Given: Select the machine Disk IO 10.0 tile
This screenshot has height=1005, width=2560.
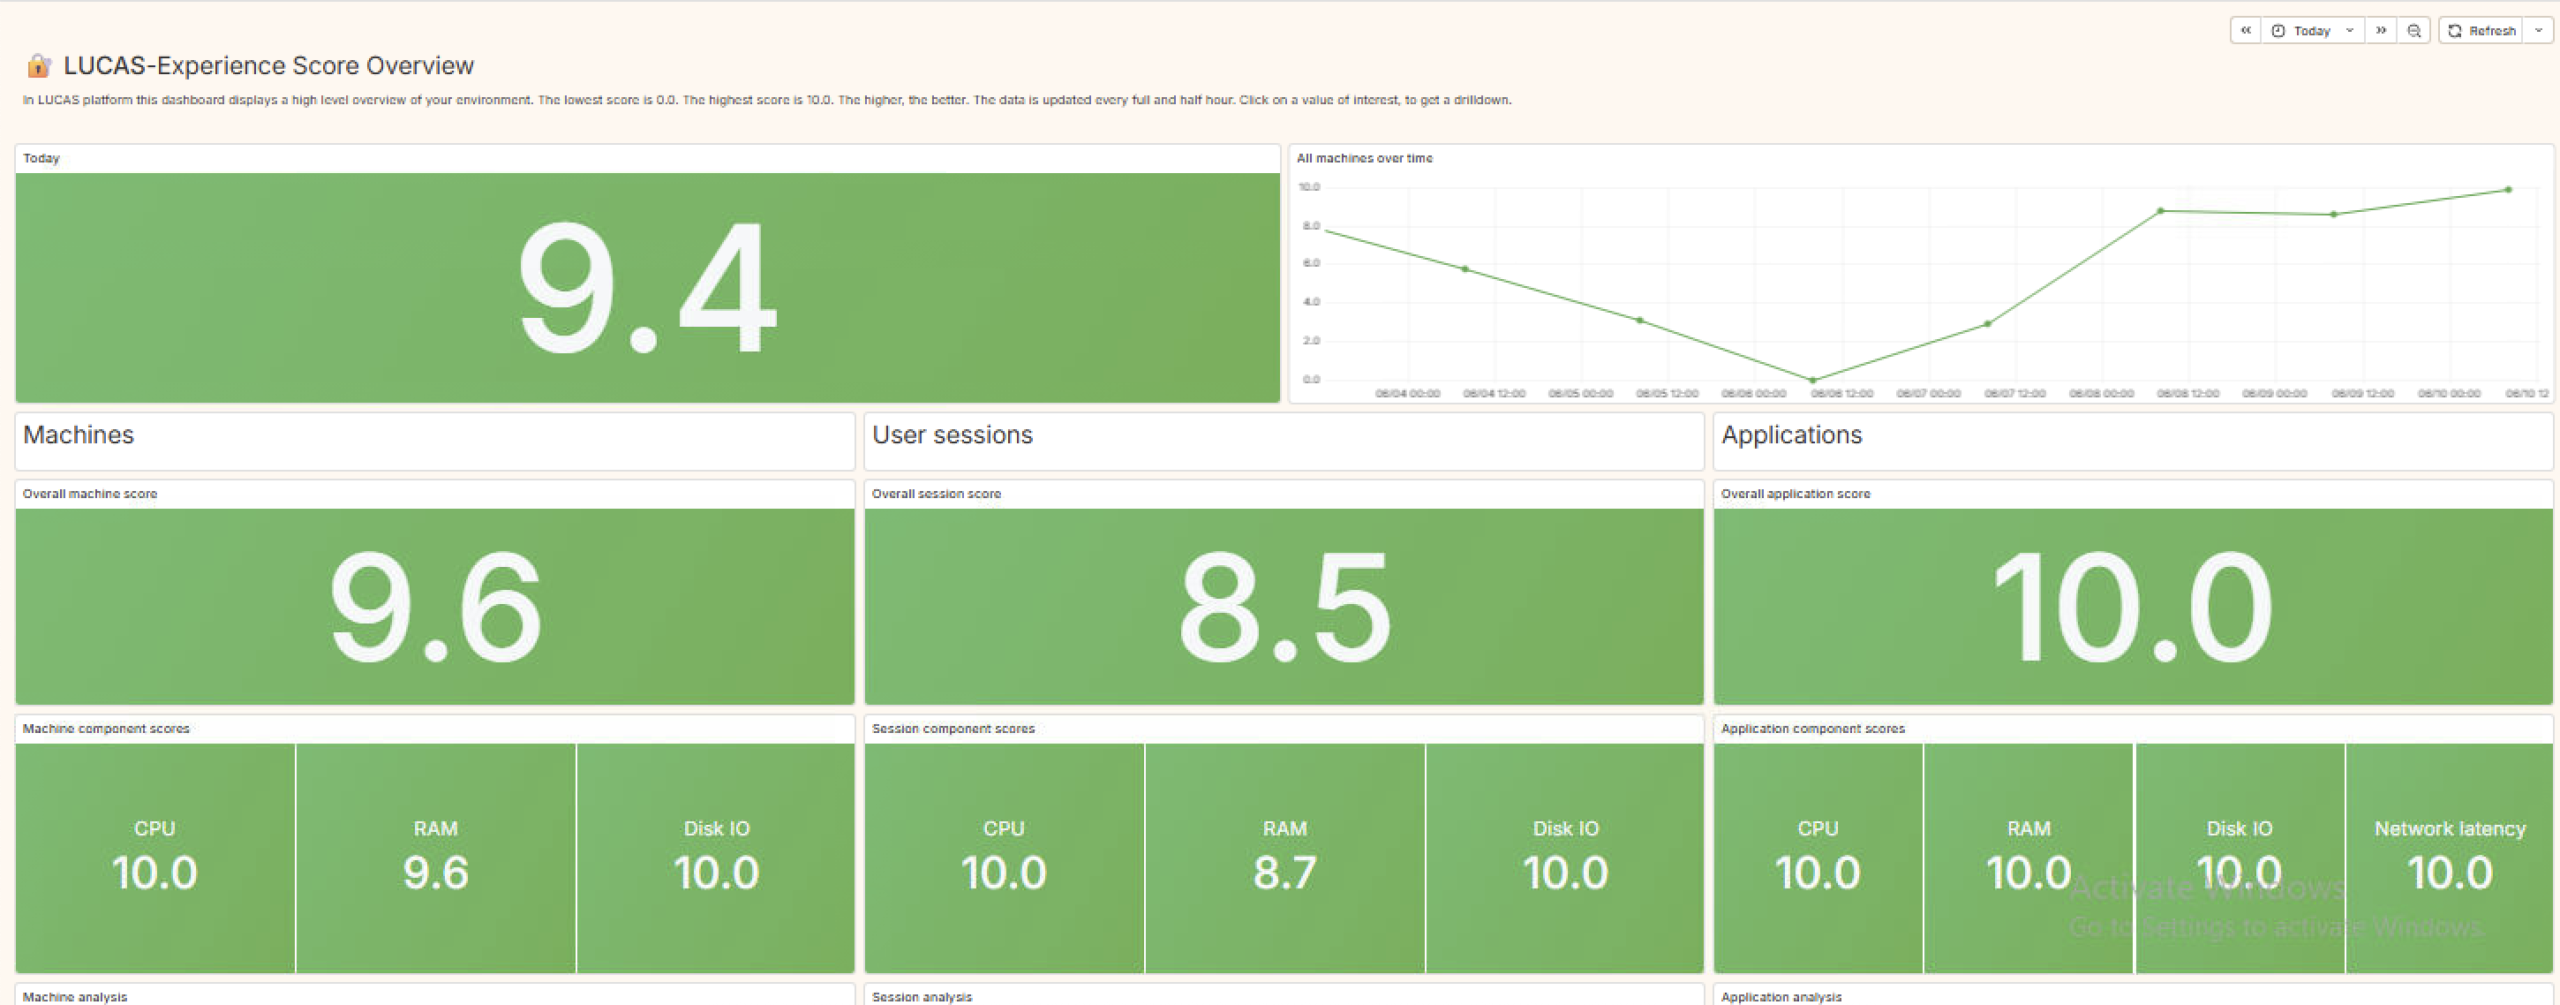Looking at the screenshot, I should 716,858.
